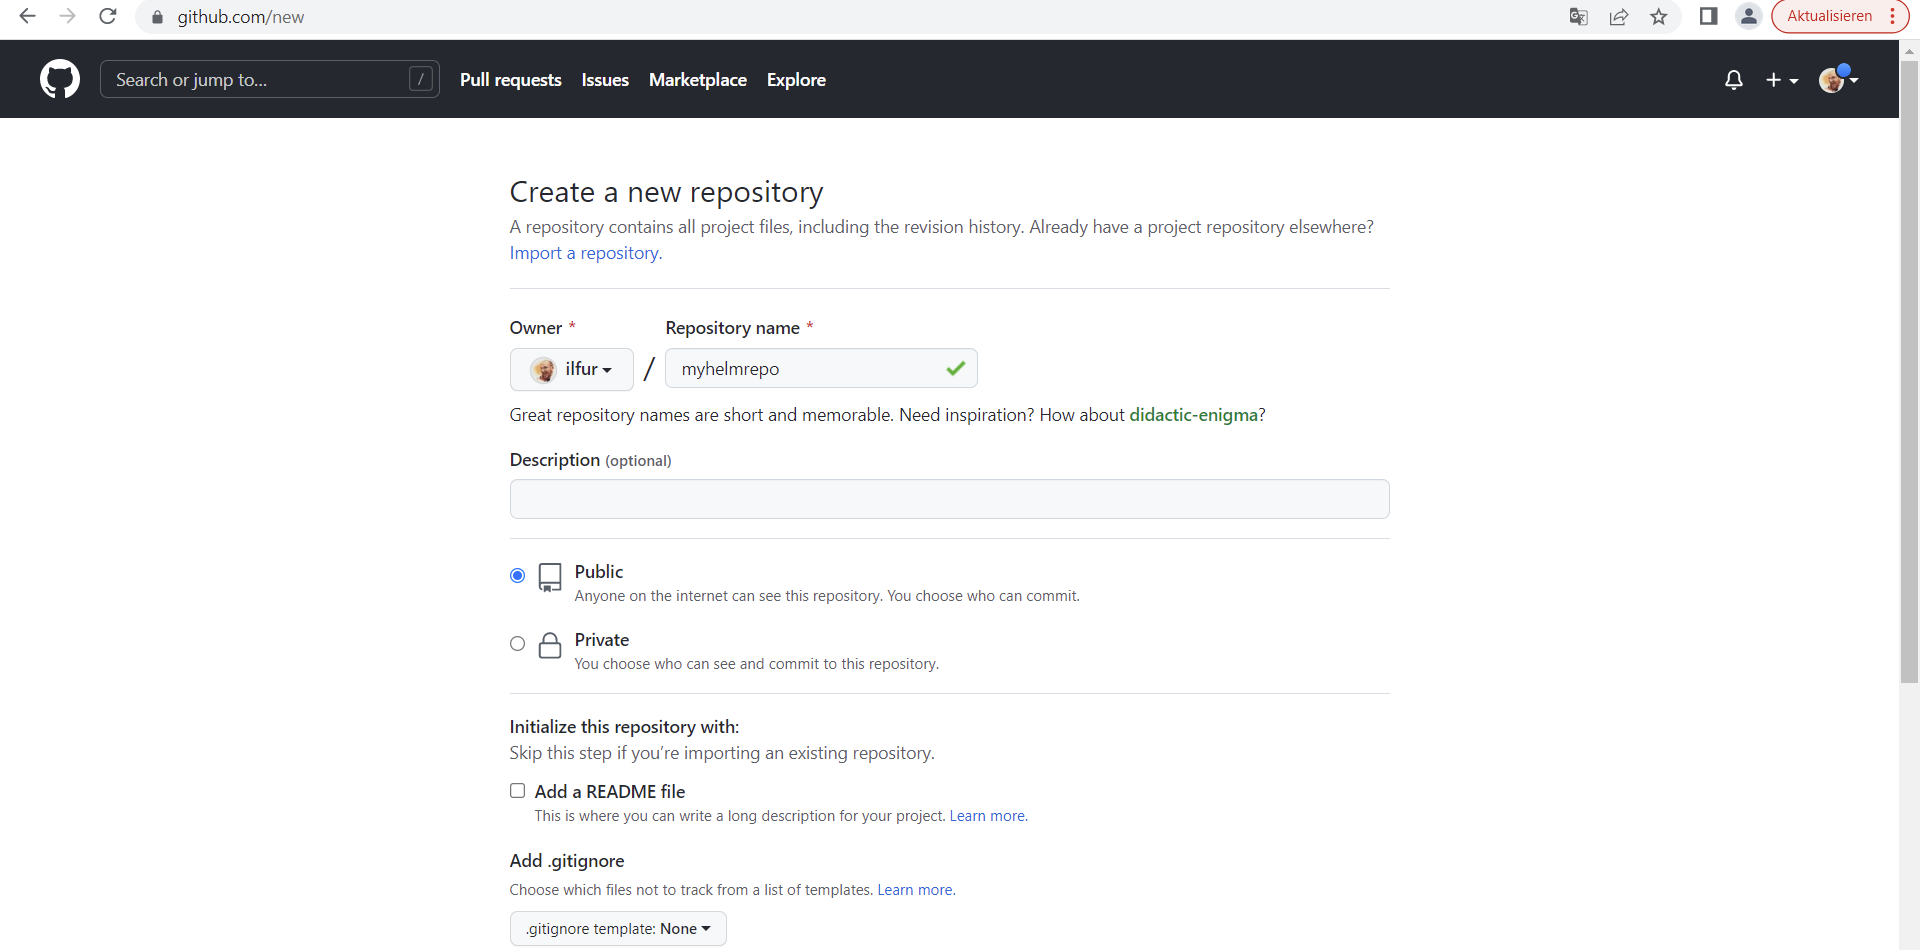The width and height of the screenshot is (1920, 950).
Task: Go to Pull requests
Action: pos(510,80)
